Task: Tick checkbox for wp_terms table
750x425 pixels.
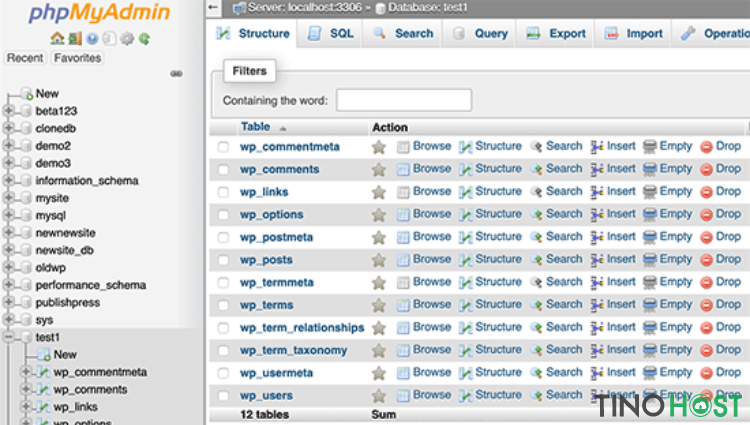Action: tap(223, 305)
